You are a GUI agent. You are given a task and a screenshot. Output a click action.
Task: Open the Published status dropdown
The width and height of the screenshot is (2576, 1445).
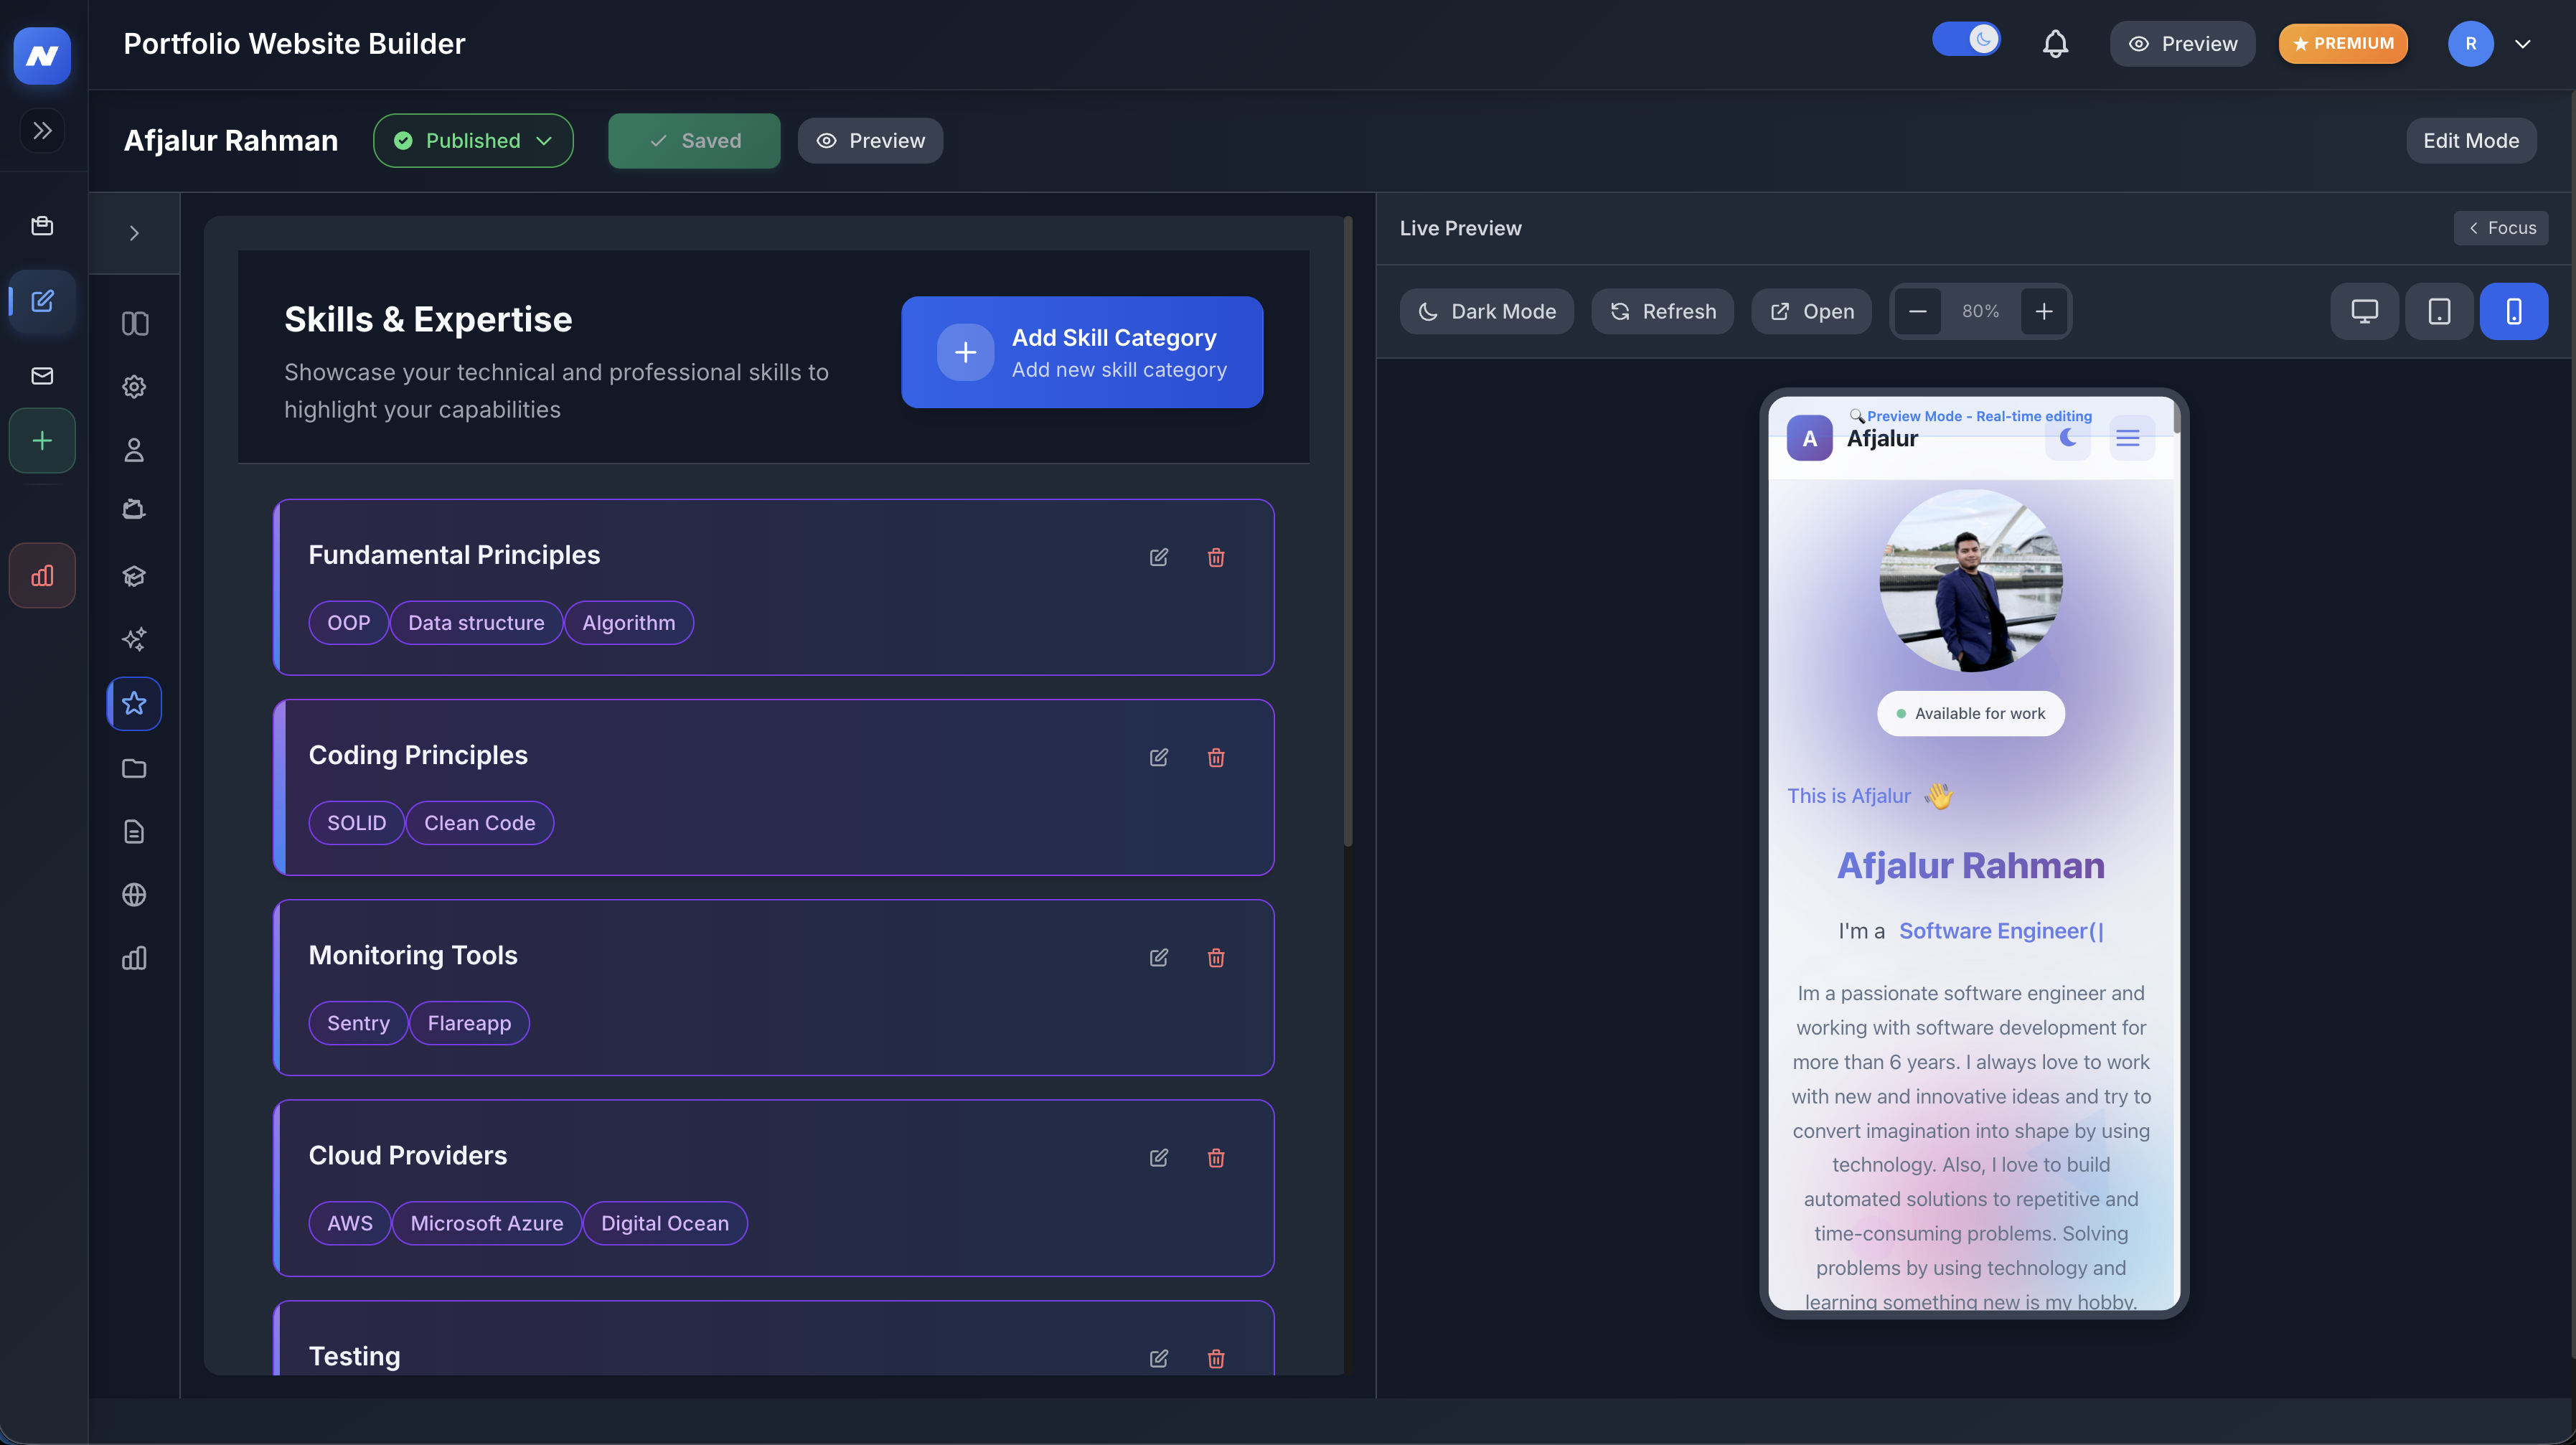point(472,140)
